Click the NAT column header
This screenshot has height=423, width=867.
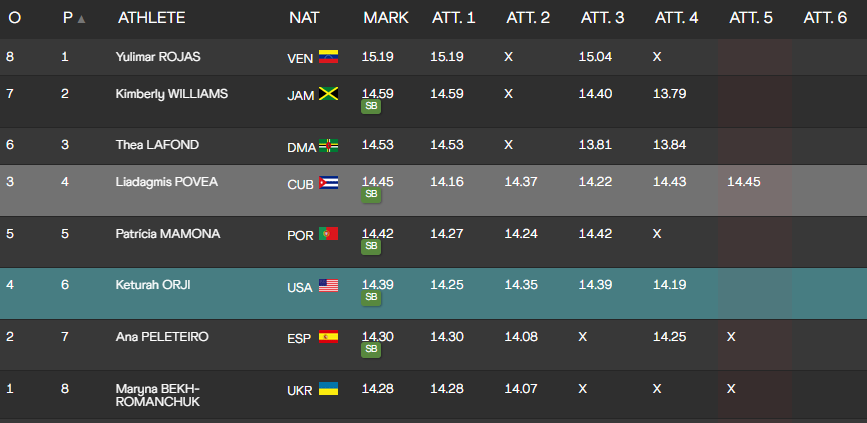click(x=304, y=18)
